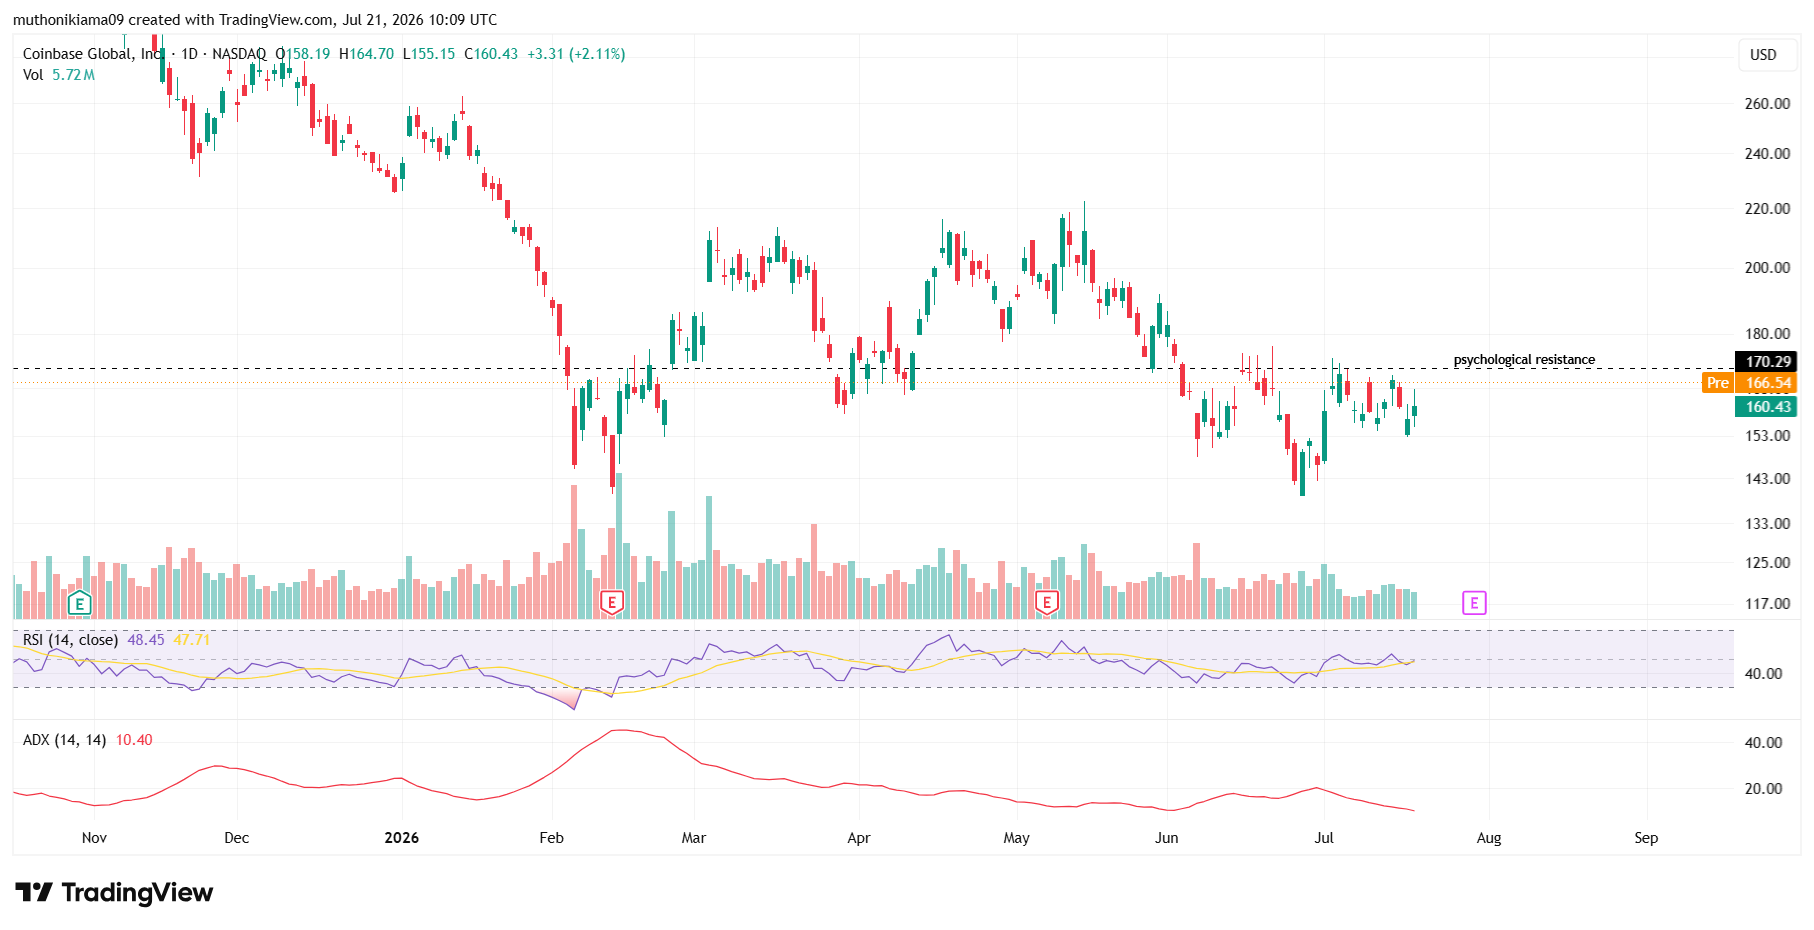Click the red earnings E marker in February
Screen dimensions: 1814x930
(612, 603)
